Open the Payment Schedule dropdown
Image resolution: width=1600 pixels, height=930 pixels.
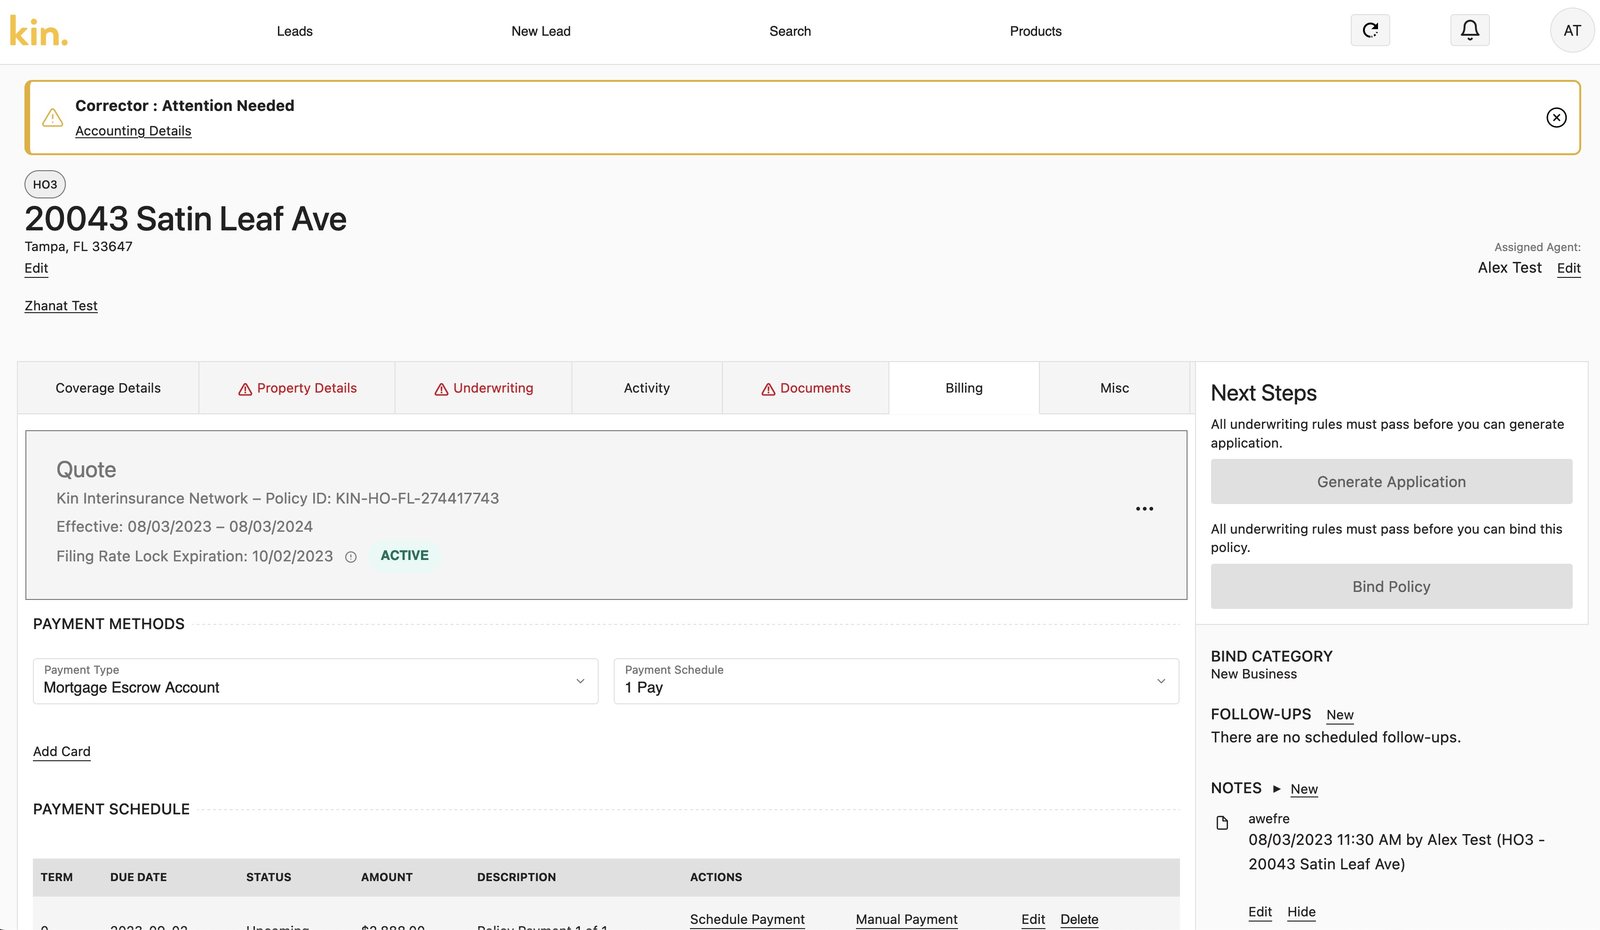pos(897,681)
